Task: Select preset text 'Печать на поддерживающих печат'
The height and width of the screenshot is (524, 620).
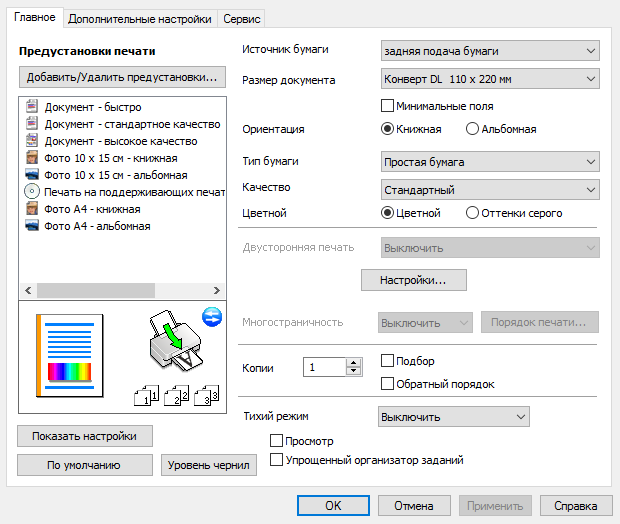Action: tap(134, 192)
